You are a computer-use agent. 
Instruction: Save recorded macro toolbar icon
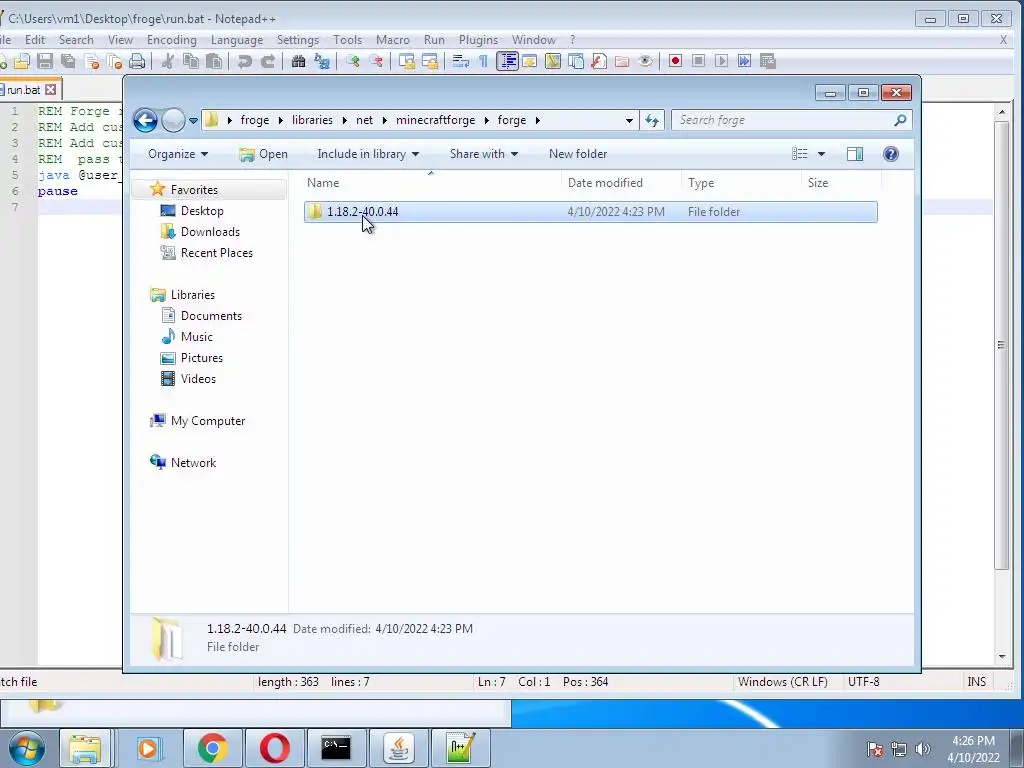tap(768, 61)
